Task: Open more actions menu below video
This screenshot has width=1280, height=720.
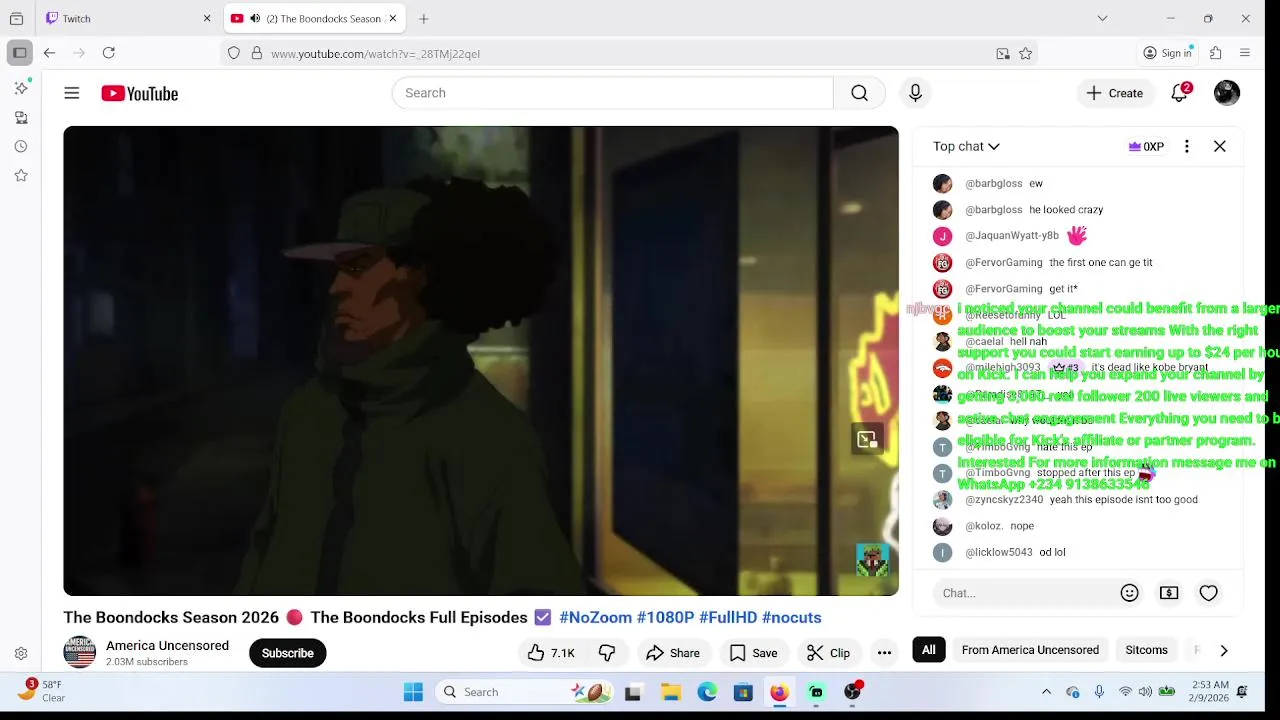Action: [x=884, y=653]
